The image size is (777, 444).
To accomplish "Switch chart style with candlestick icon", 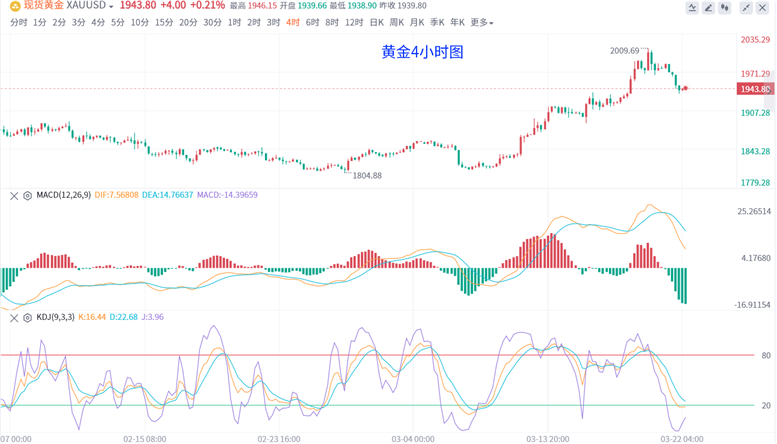I will pyautogui.click(x=725, y=8).
